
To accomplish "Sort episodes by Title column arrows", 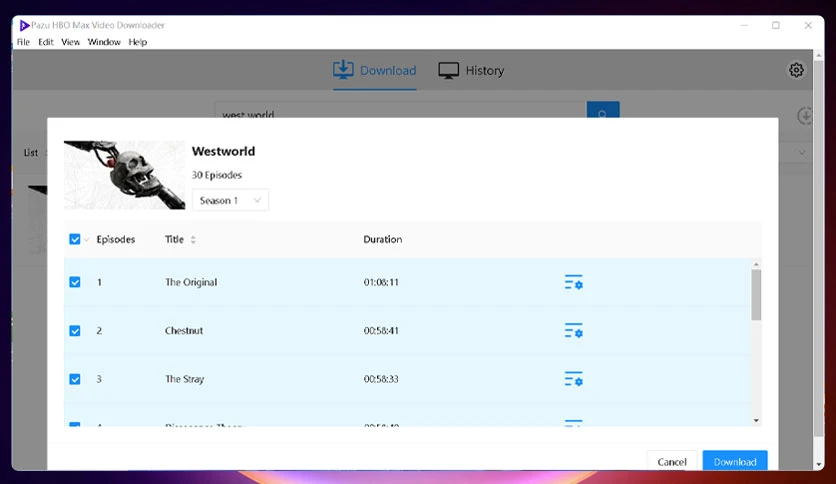I will pyautogui.click(x=193, y=240).
